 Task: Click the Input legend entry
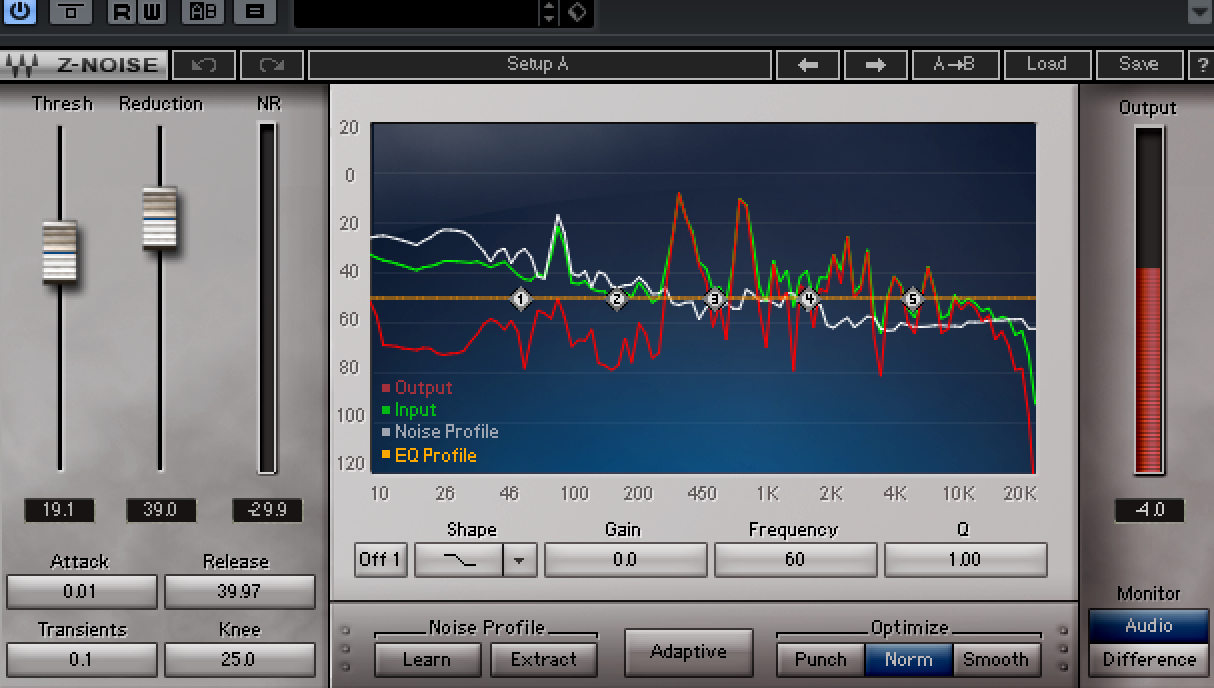point(409,410)
